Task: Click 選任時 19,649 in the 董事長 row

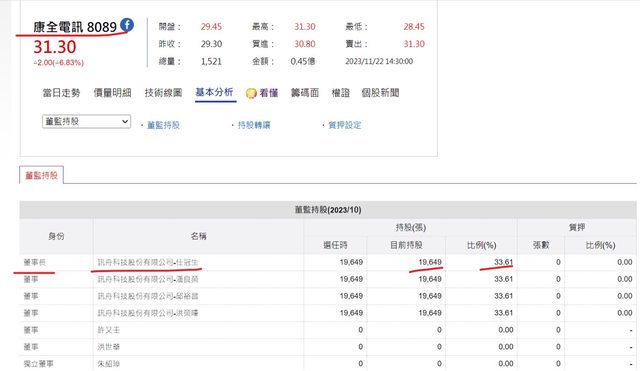Action: 351,262
